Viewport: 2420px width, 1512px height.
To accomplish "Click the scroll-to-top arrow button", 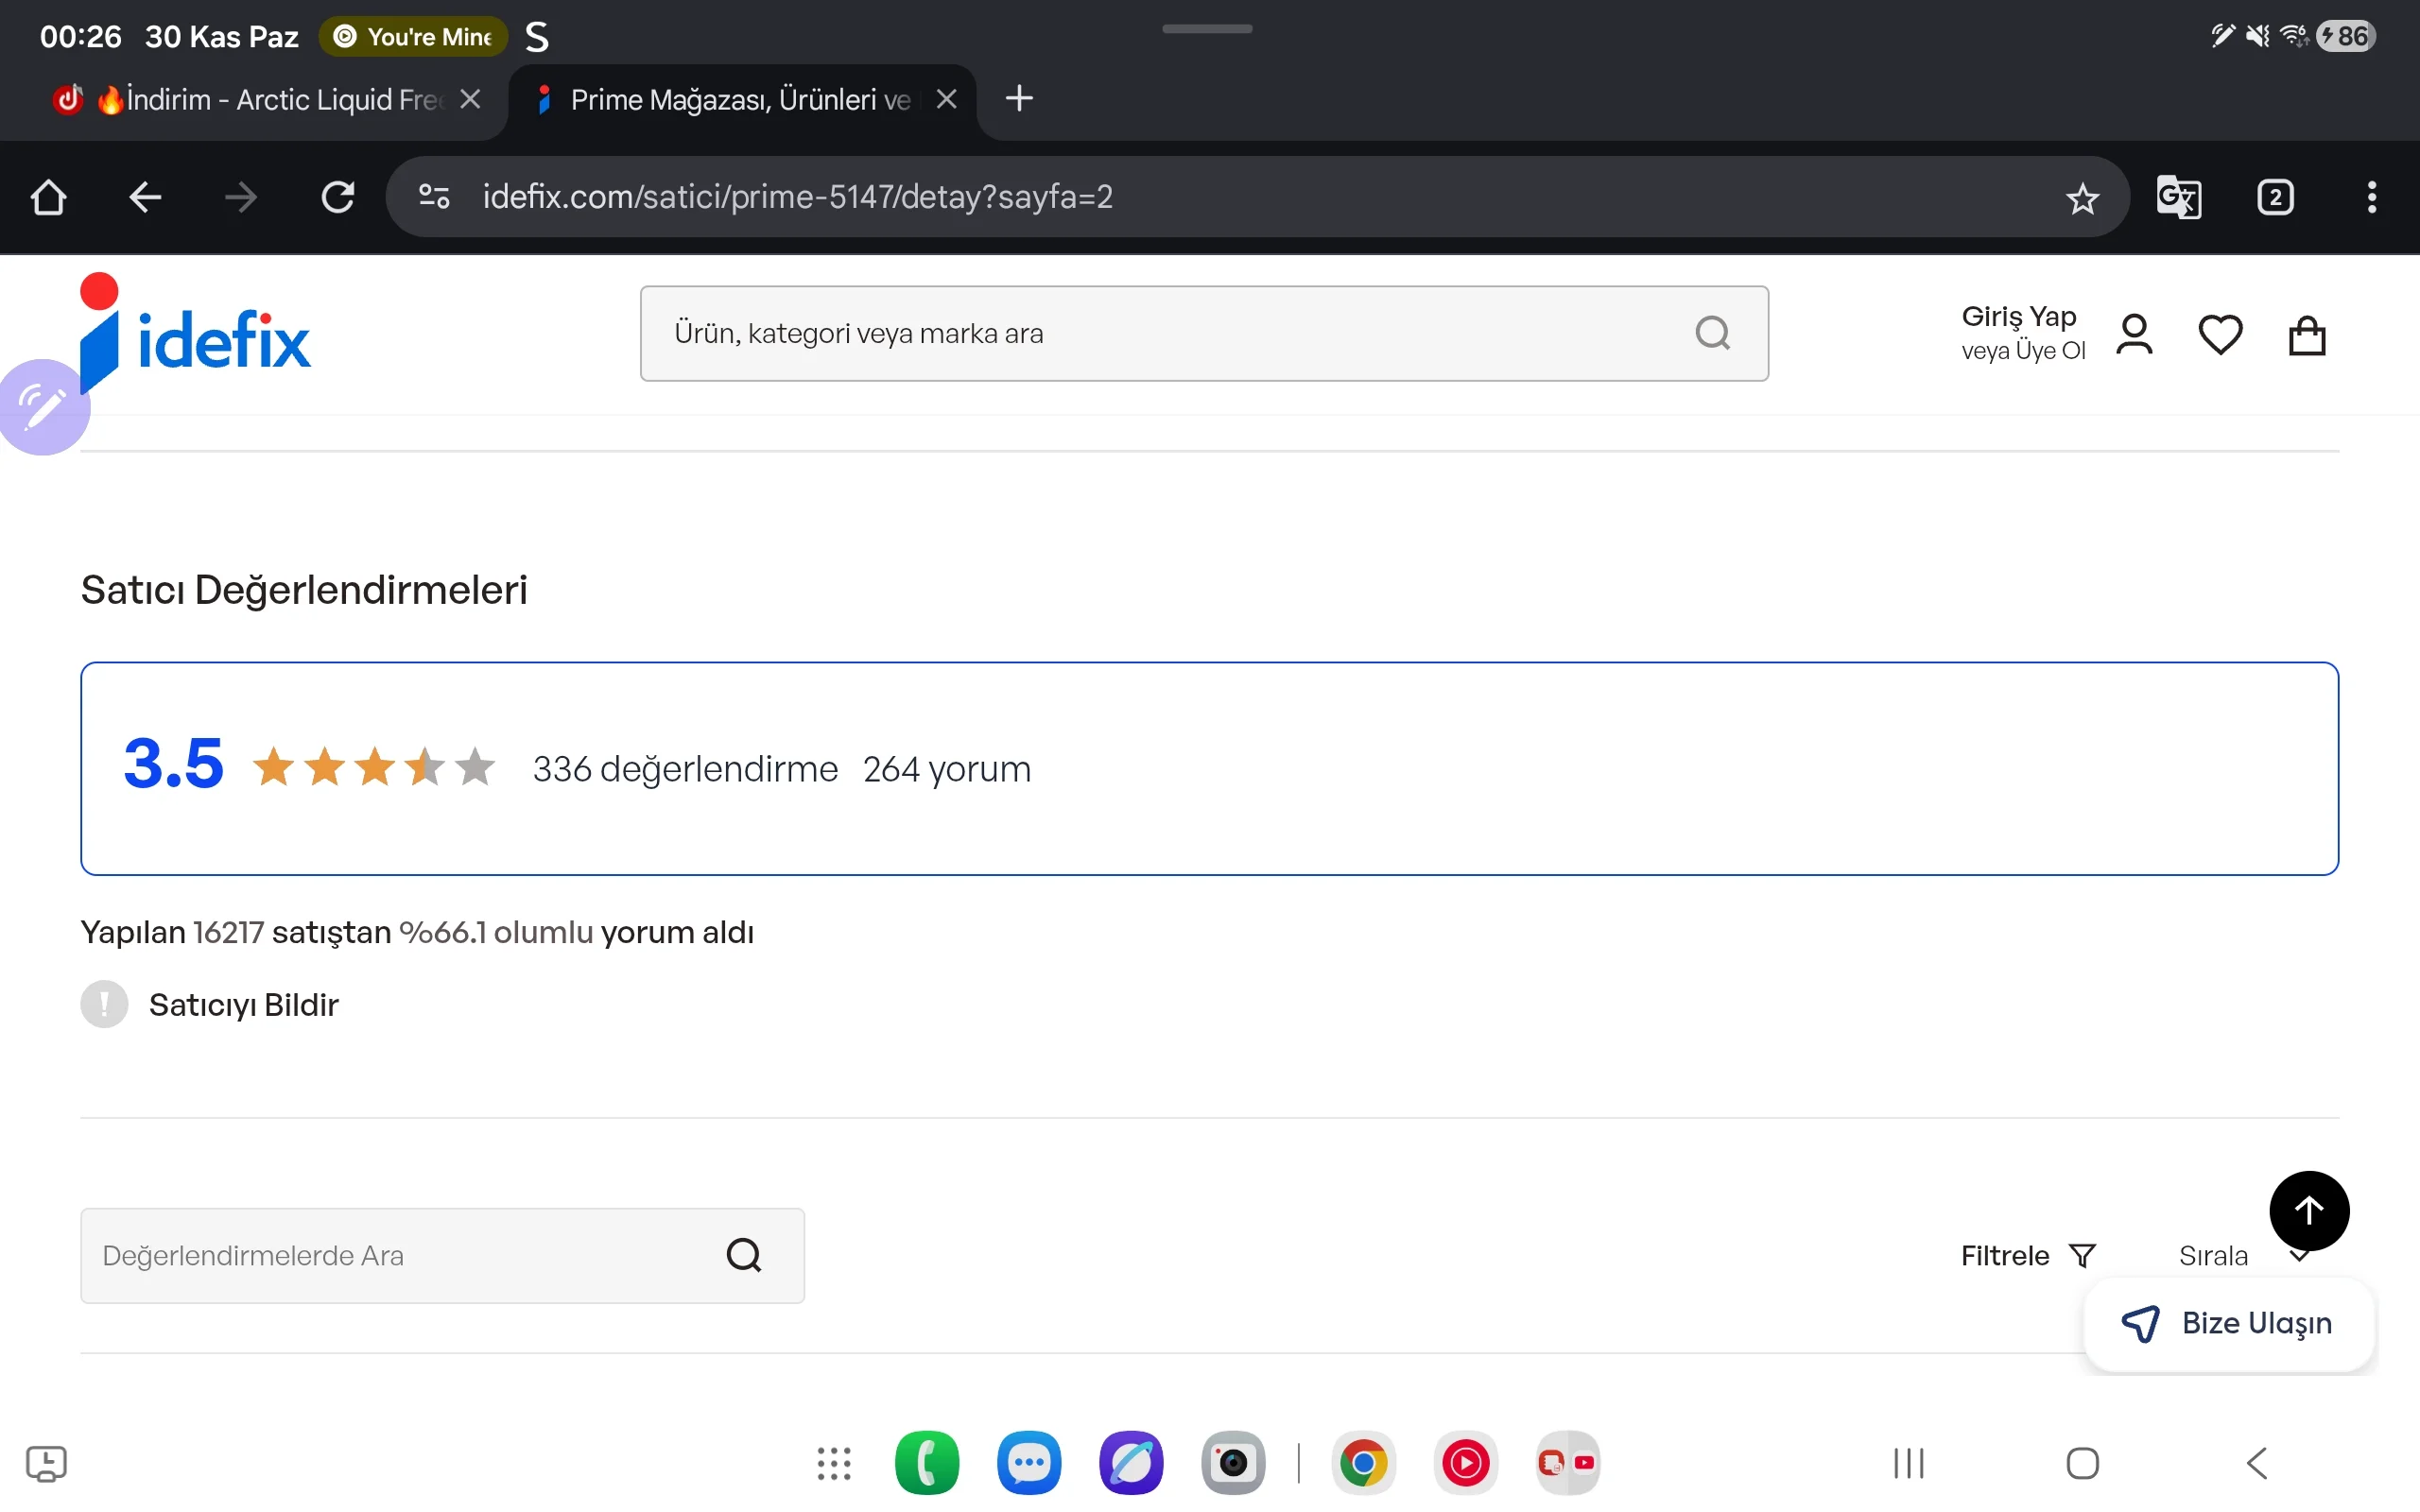I will (x=2308, y=1211).
